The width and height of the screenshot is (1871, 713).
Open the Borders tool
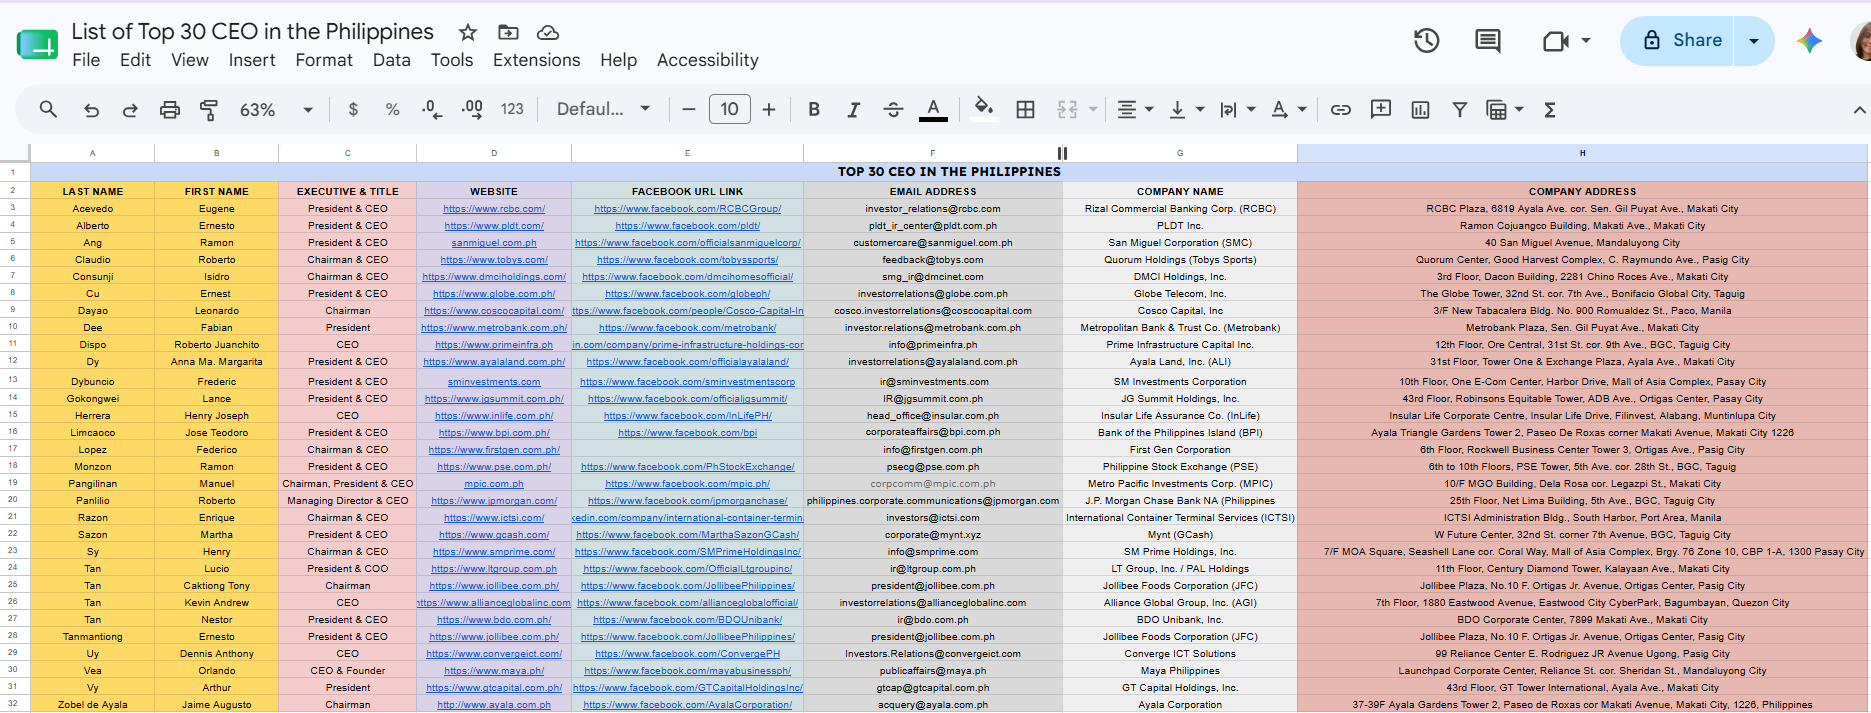(1025, 110)
